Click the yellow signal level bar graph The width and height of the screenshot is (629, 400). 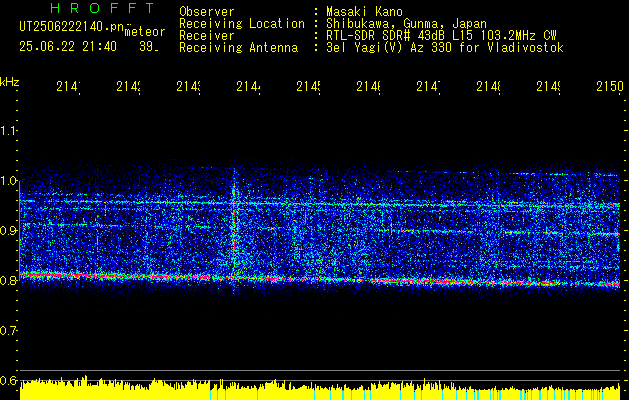click(320, 389)
